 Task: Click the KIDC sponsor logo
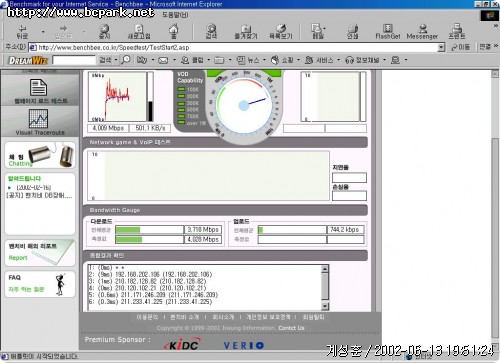(182, 345)
